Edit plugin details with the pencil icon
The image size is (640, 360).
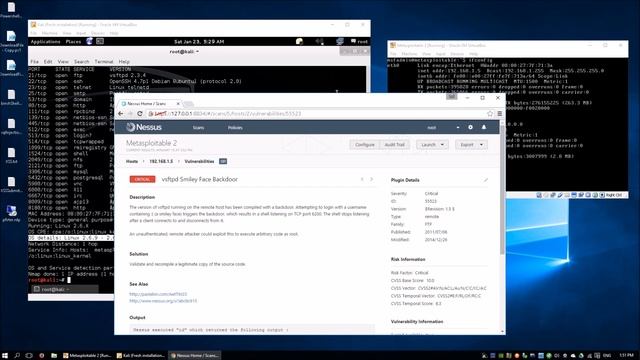coord(486,180)
